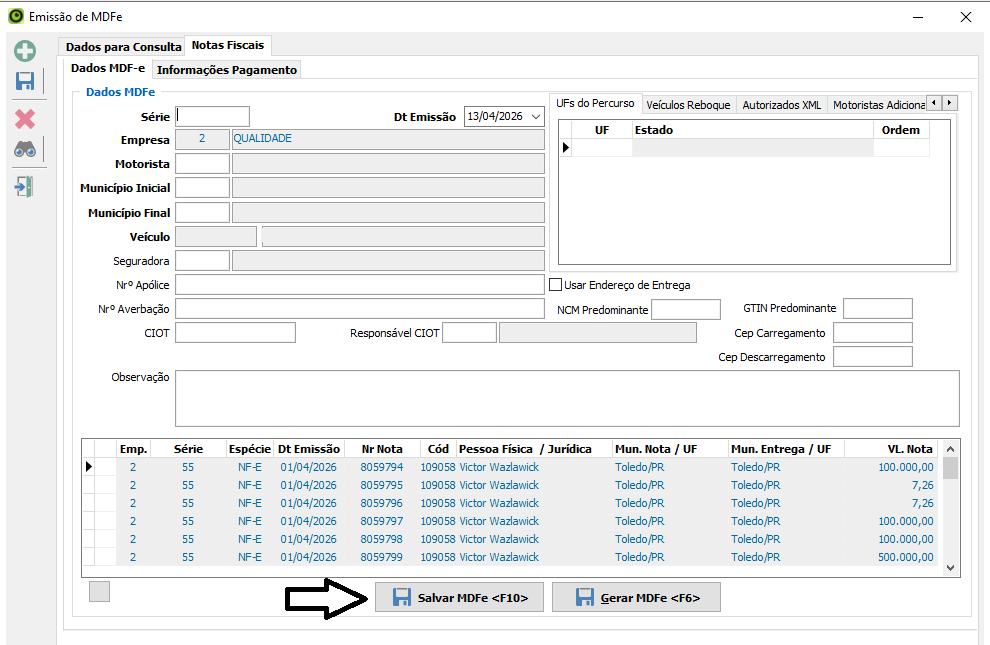The height and width of the screenshot is (645, 990).
Task: Click the application logo in title bar
Action: tap(15, 17)
